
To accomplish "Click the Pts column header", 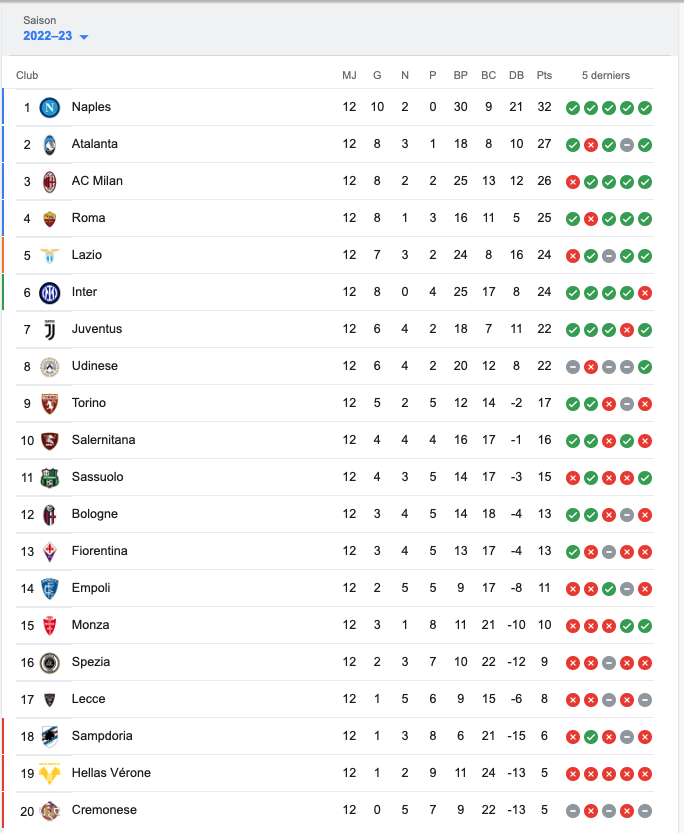I will tap(544, 75).
